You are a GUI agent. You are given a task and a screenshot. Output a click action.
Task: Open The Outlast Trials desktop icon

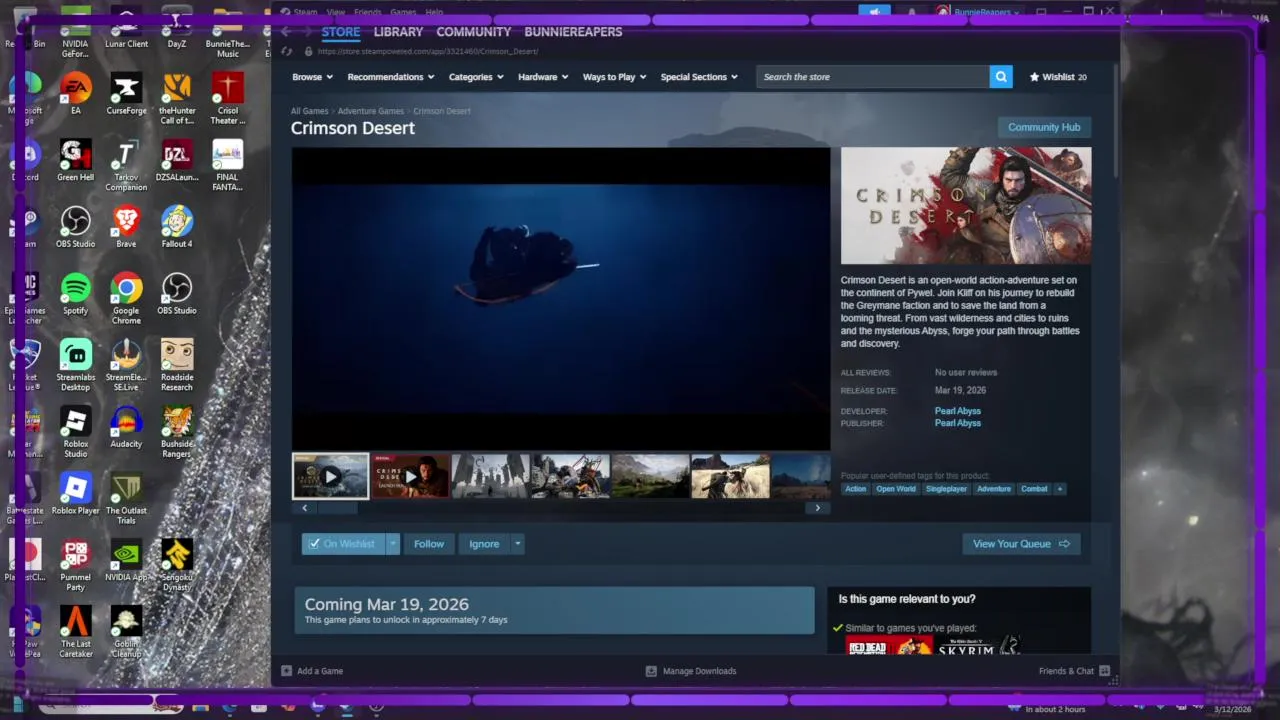point(126,499)
